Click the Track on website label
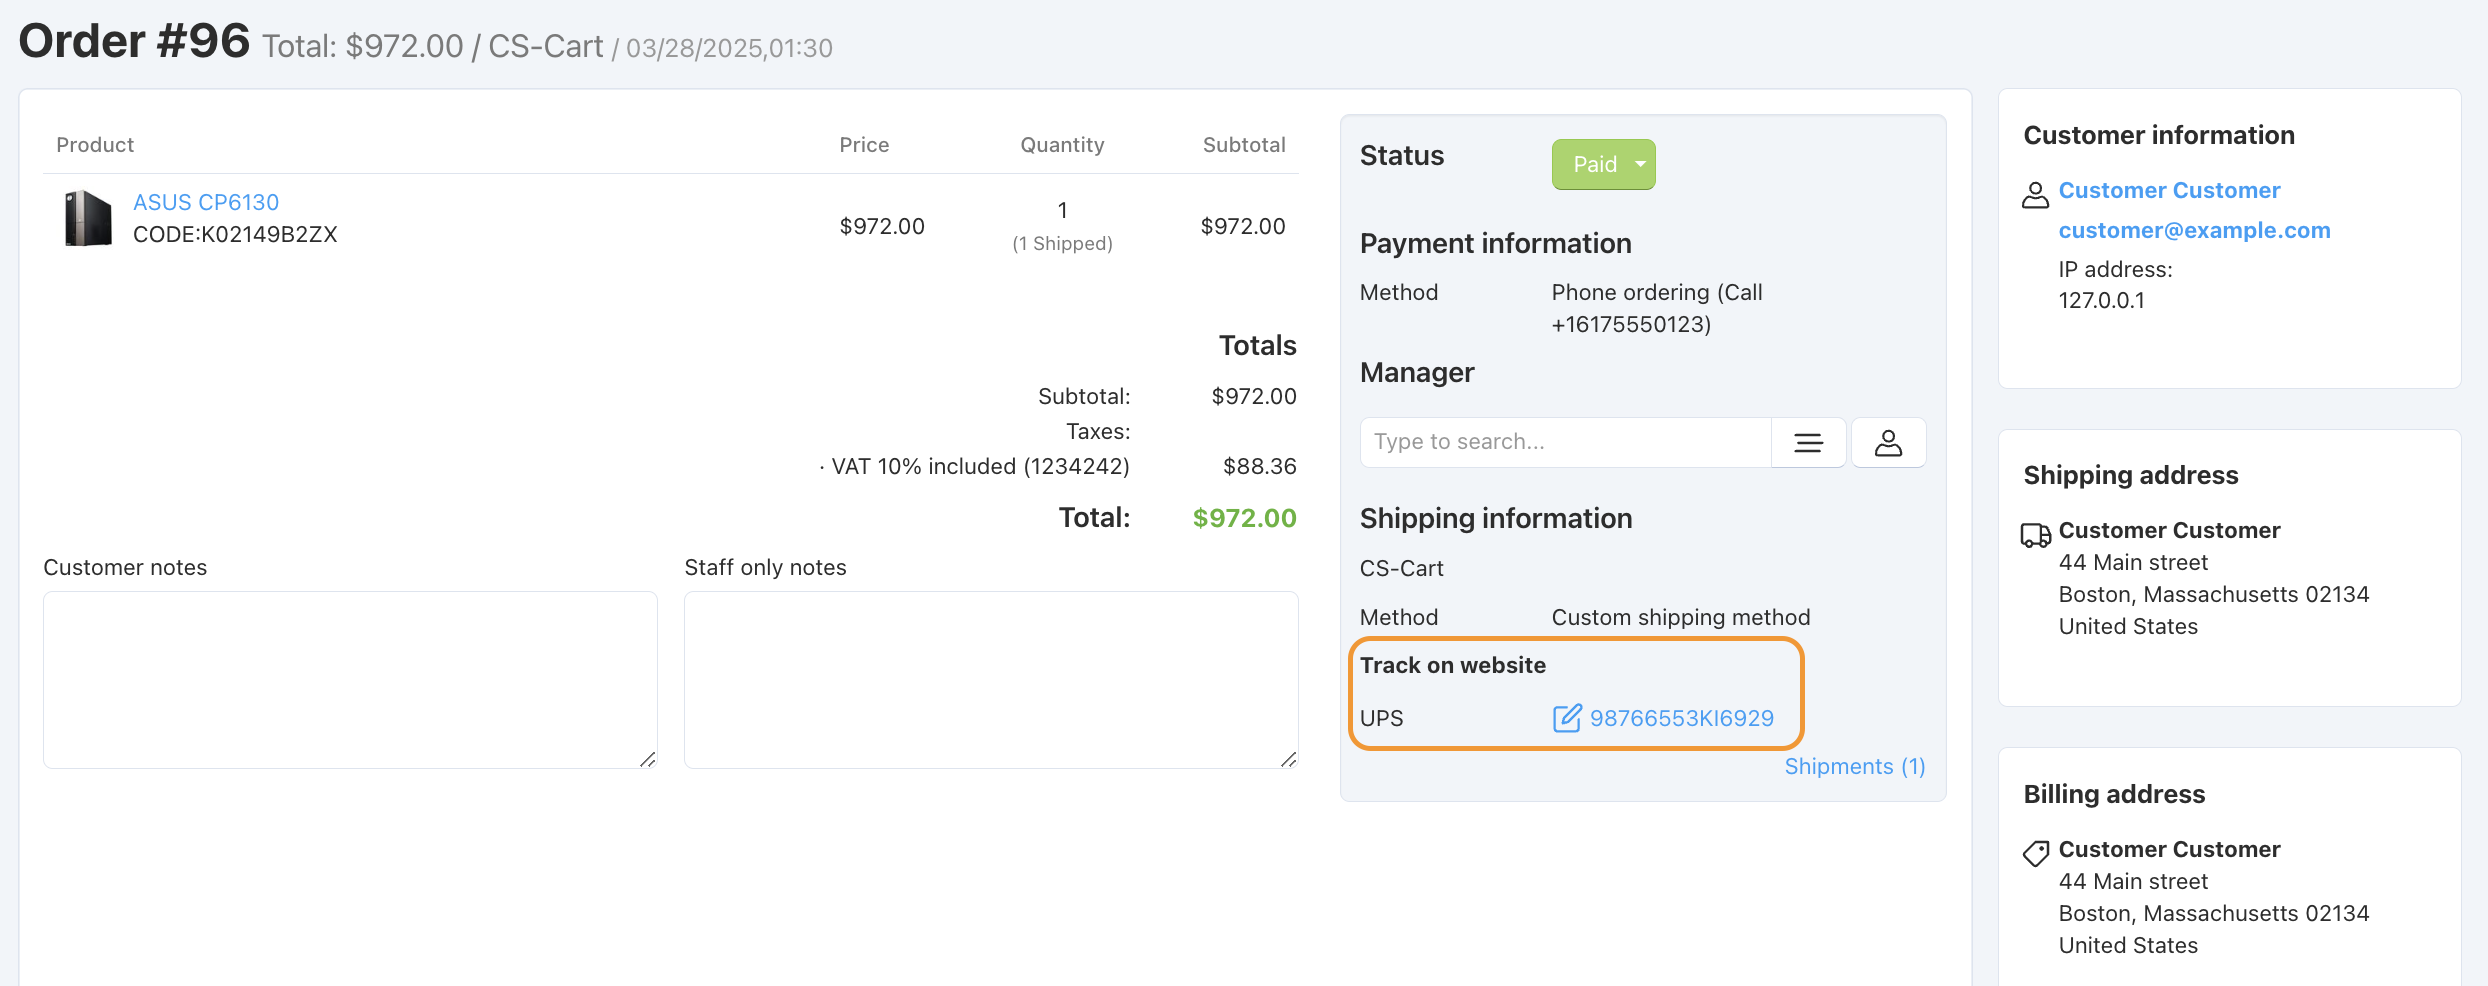Viewport: 2488px width, 986px height. click(1452, 665)
